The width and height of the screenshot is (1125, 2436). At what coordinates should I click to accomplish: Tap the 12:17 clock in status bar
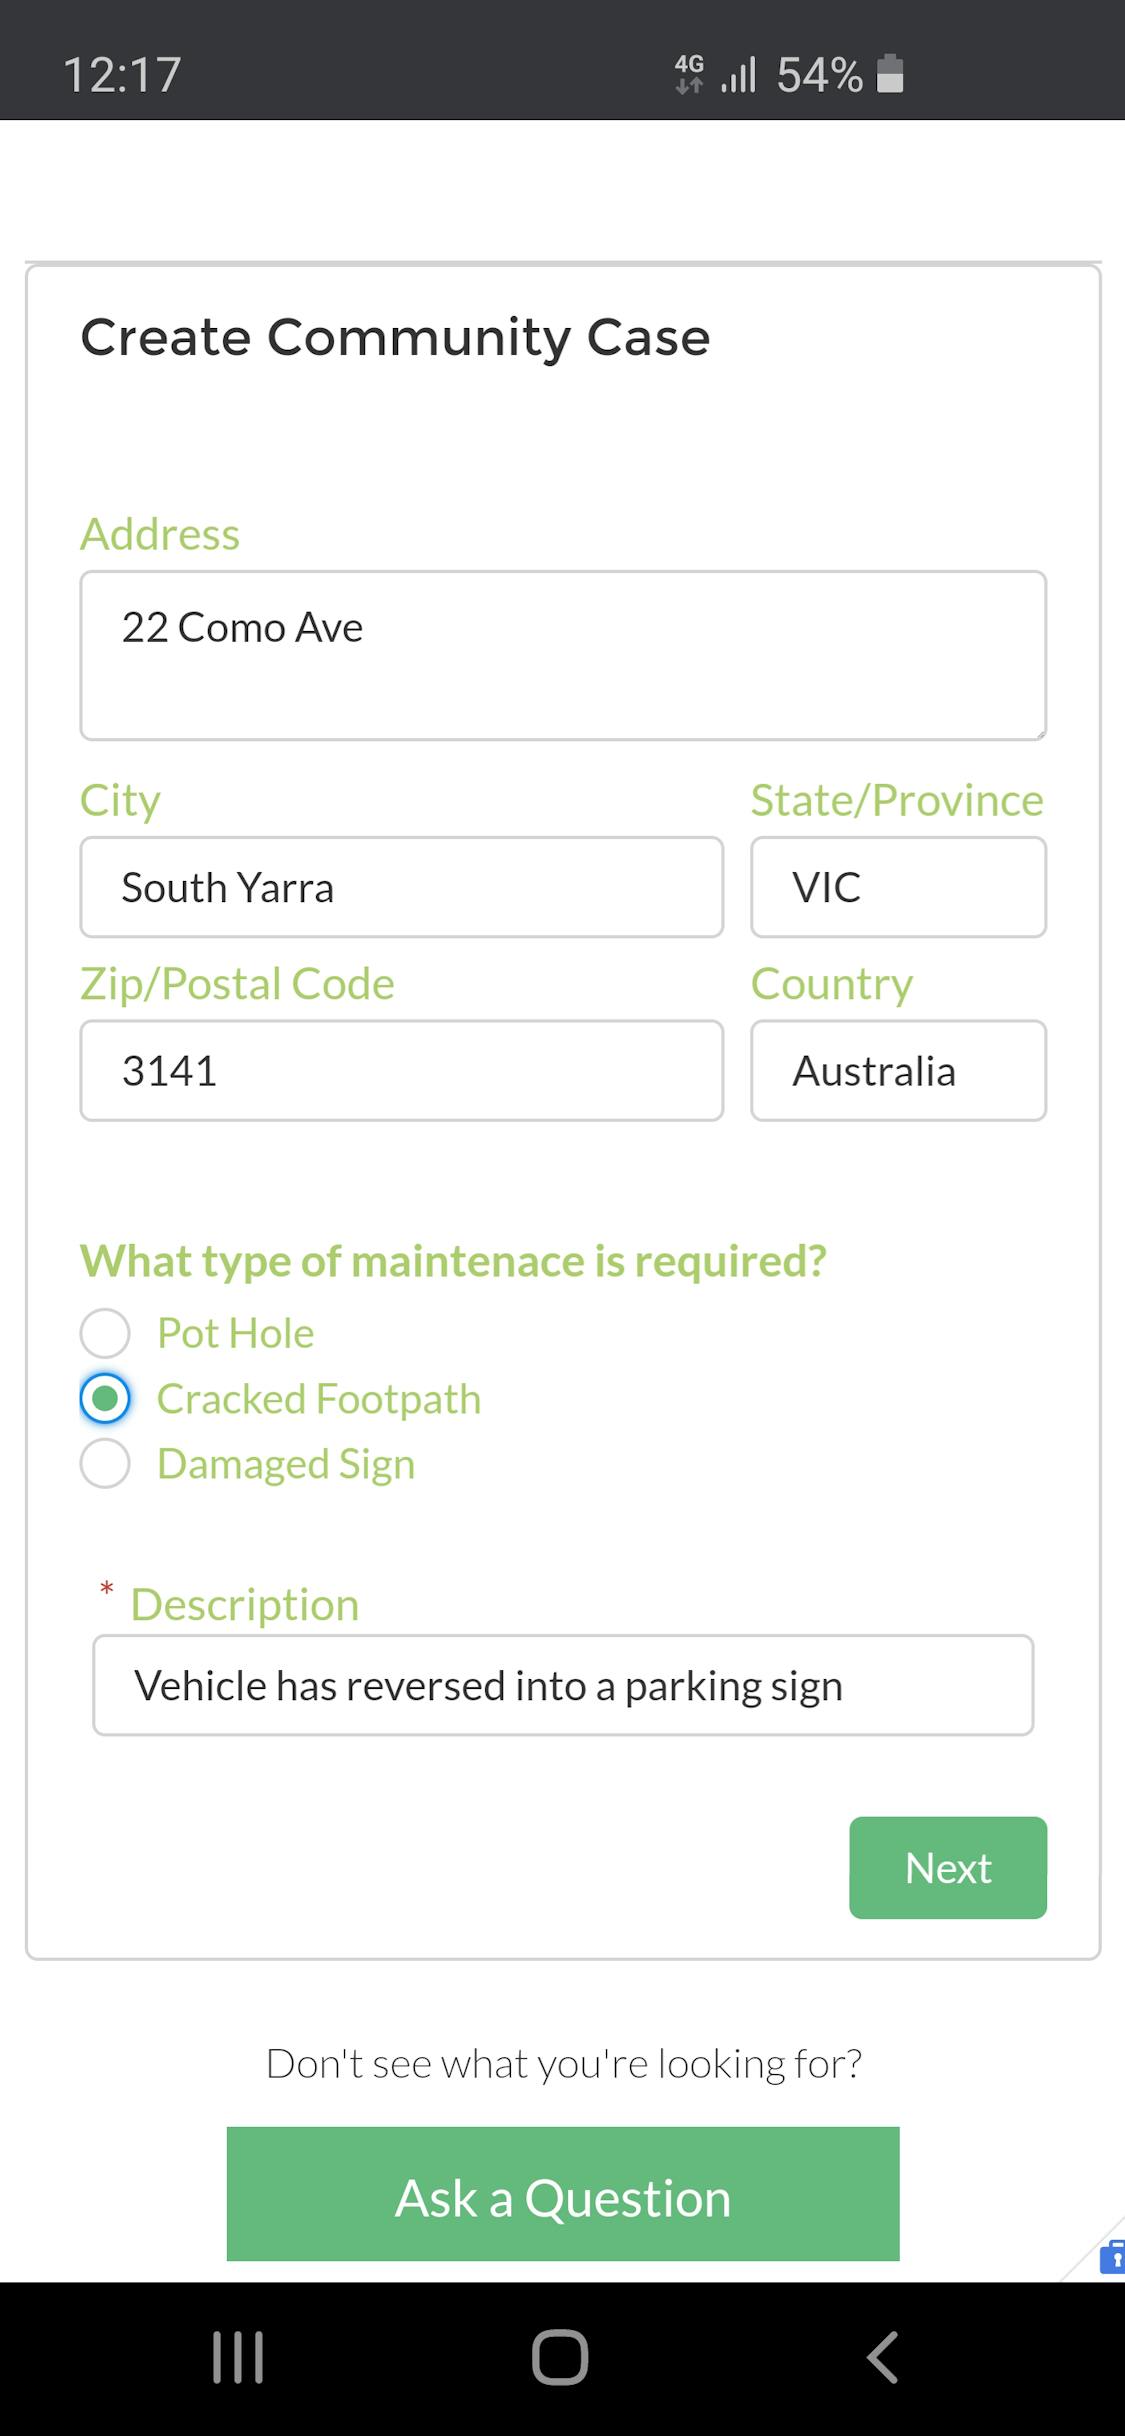pyautogui.click(x=122, y=75)
